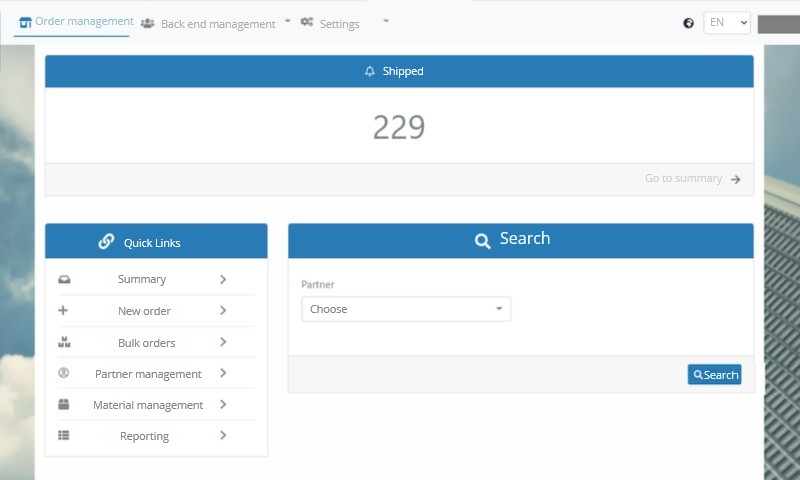Click the Material management box icon
The image size is (800, 480).
pos(63,404)
